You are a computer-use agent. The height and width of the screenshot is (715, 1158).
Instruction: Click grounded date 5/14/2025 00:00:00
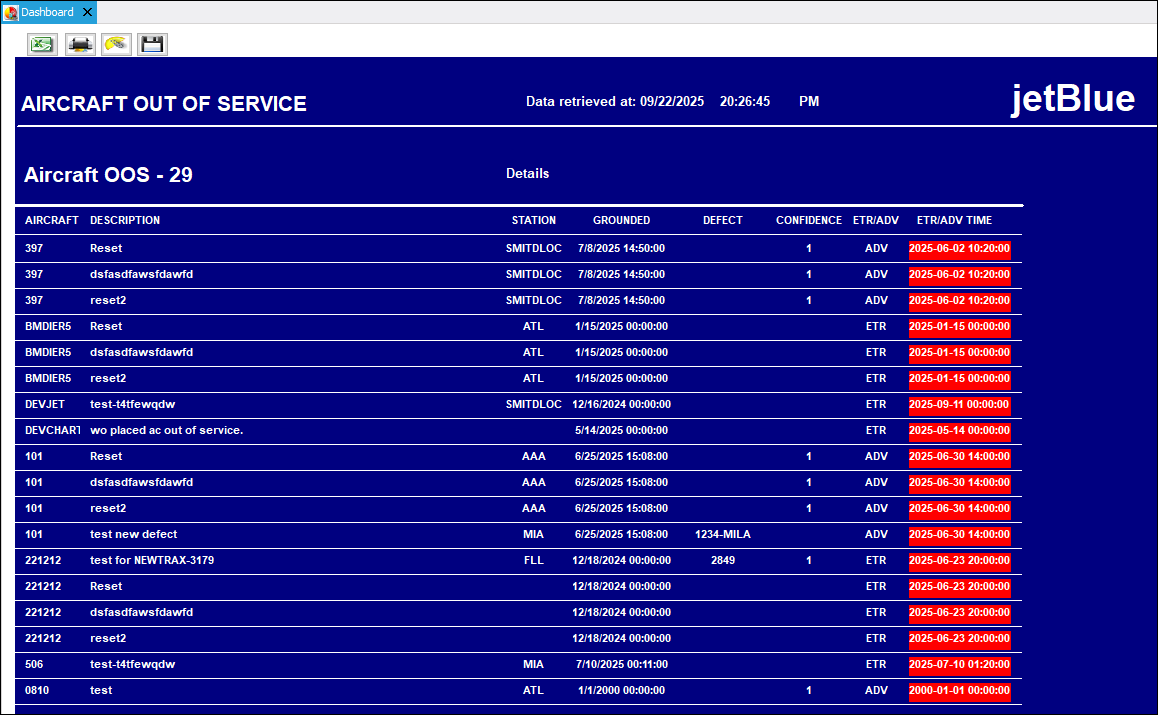click(x=622, y=431)
